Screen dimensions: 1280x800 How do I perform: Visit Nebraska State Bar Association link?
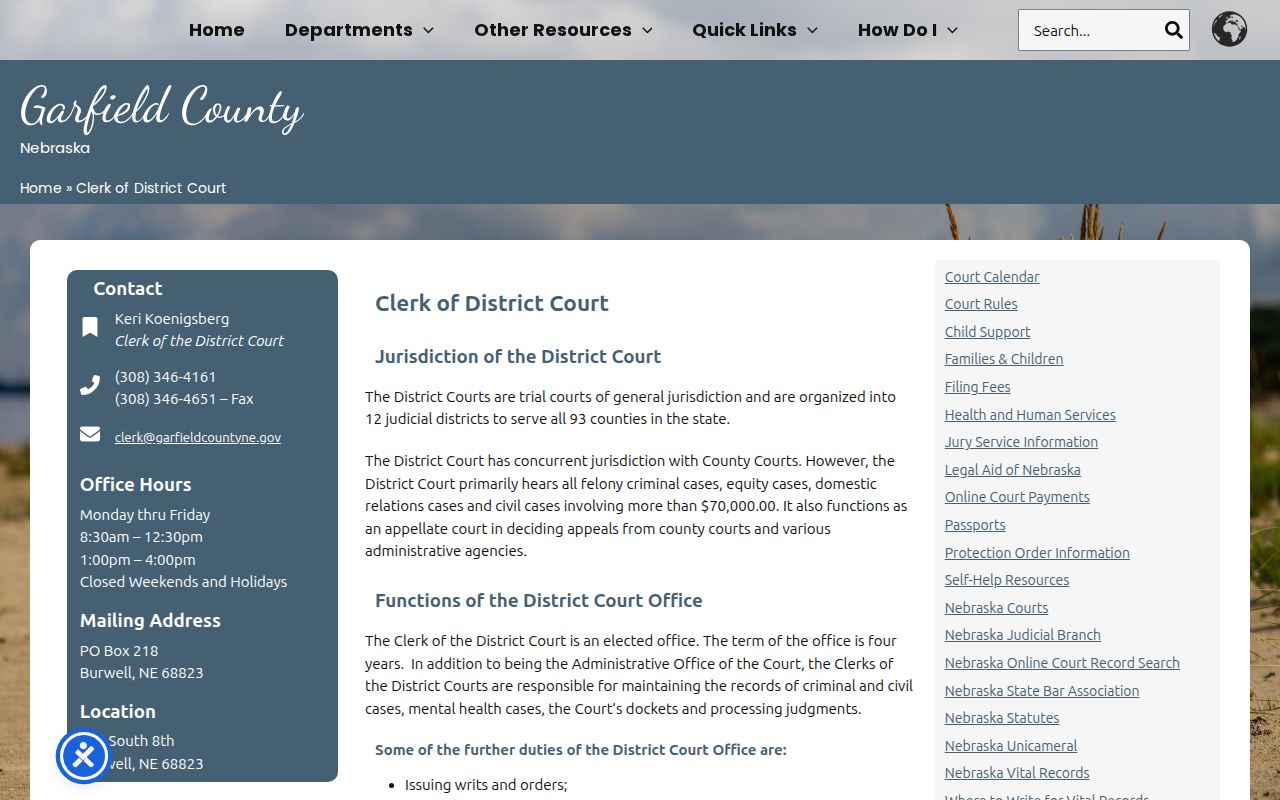(1042, 691)
